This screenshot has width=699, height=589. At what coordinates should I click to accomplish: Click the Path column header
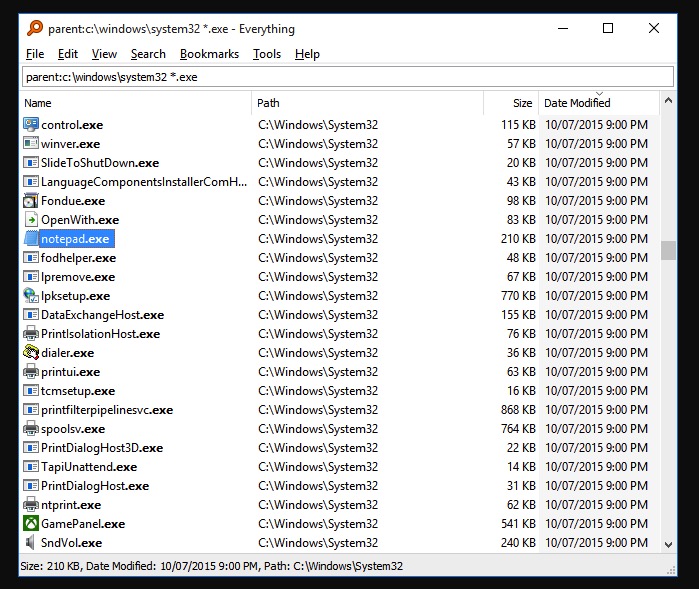coord(268,103)
